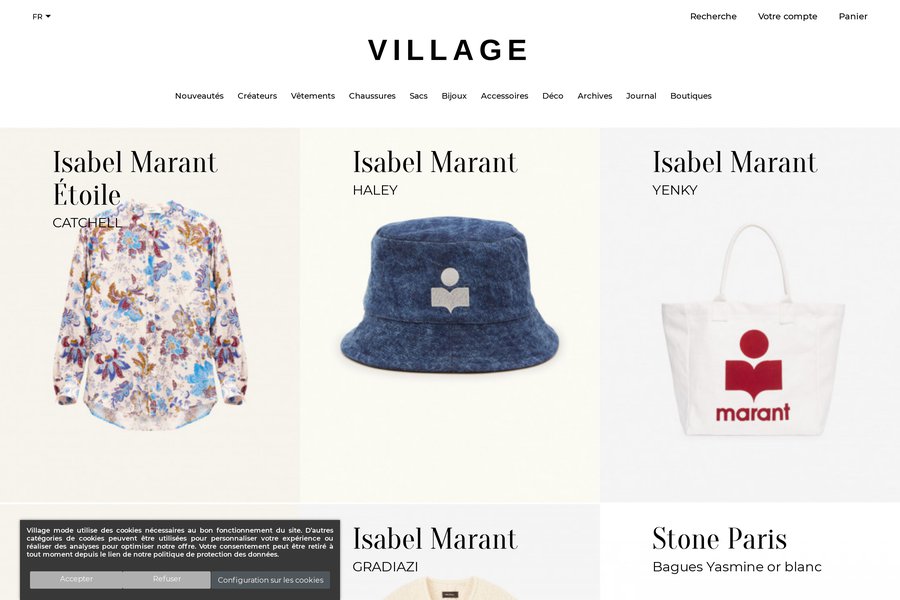Open the Créateurs menu
Image resolution: width=900 pixels, height=600 pixels.
[x=257, y=96]
